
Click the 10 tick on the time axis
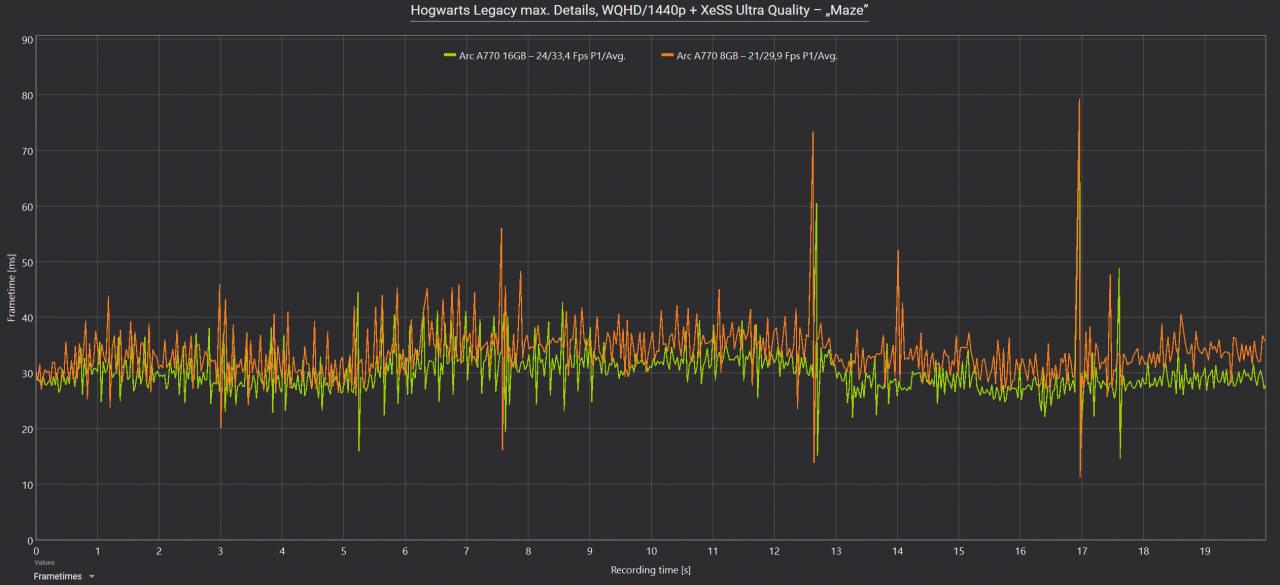coord(651,551)
